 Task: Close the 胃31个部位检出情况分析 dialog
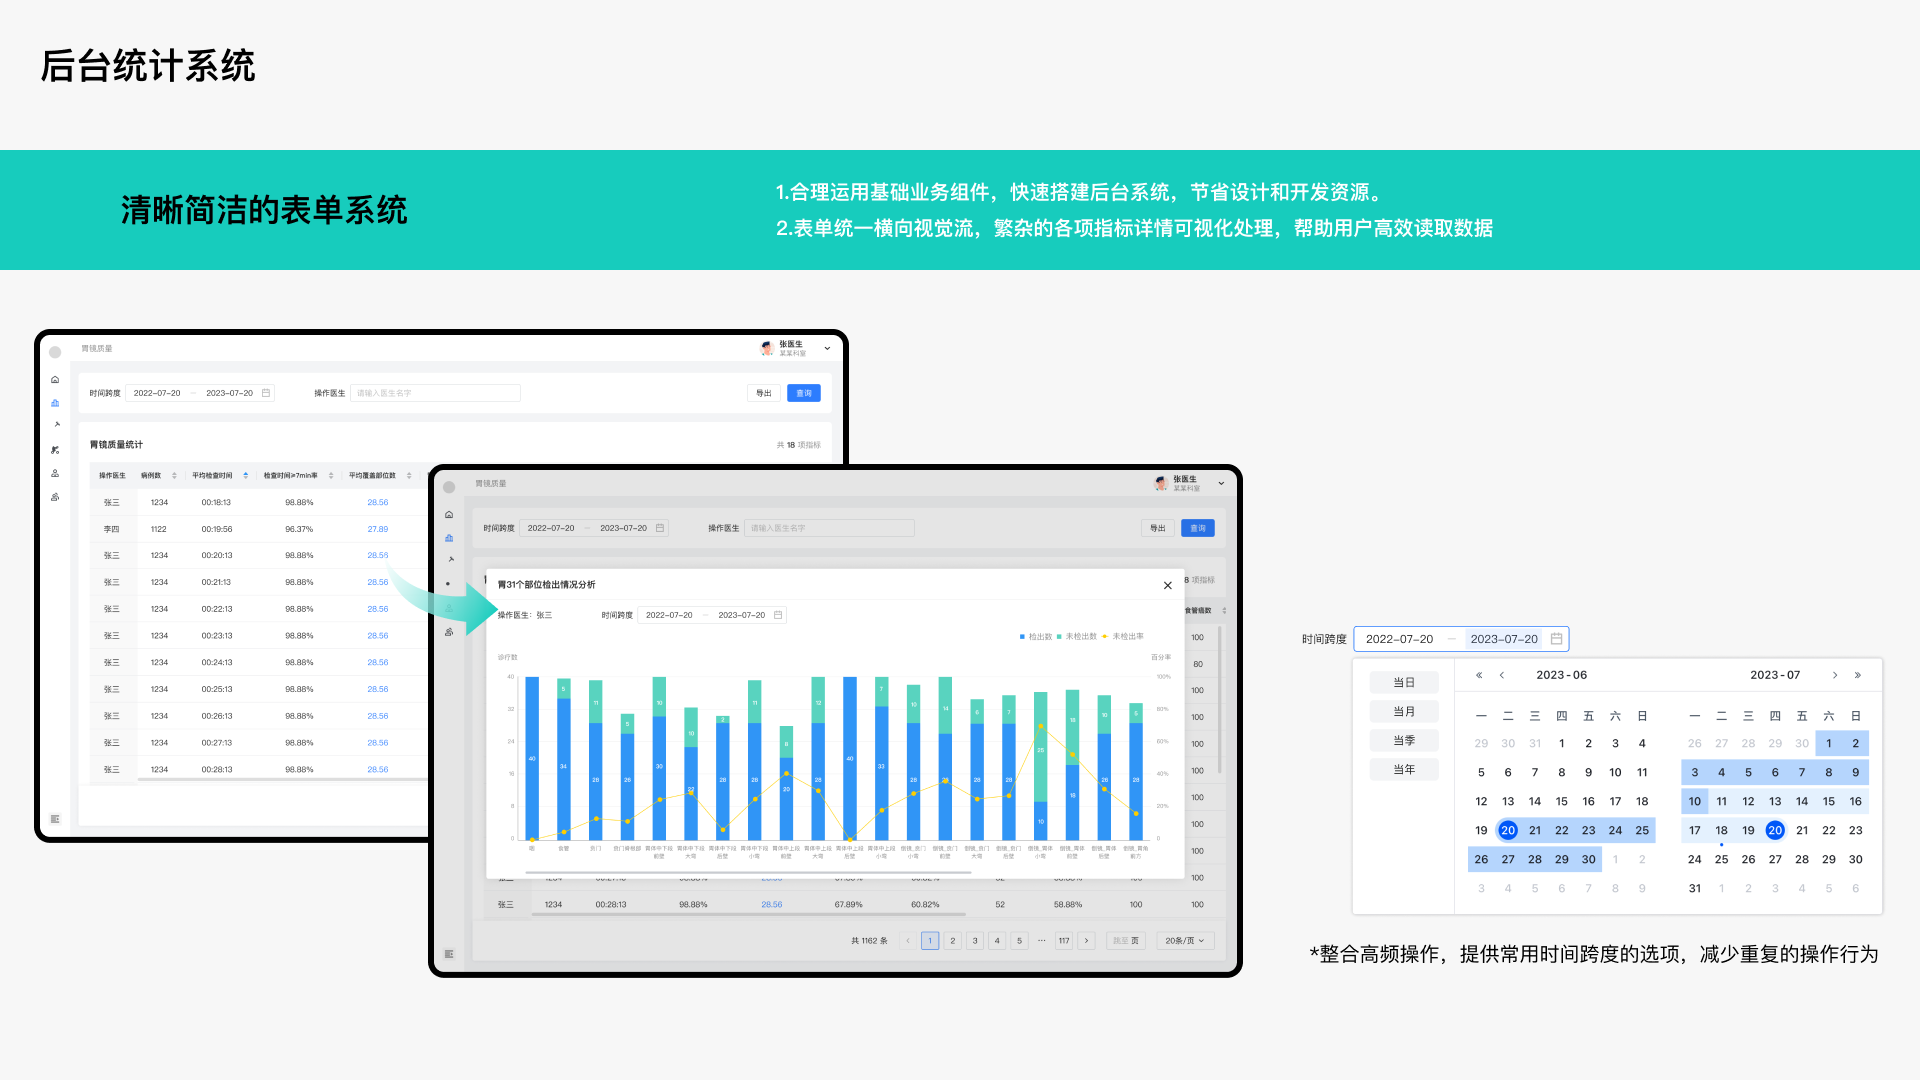coord(1167,586)
